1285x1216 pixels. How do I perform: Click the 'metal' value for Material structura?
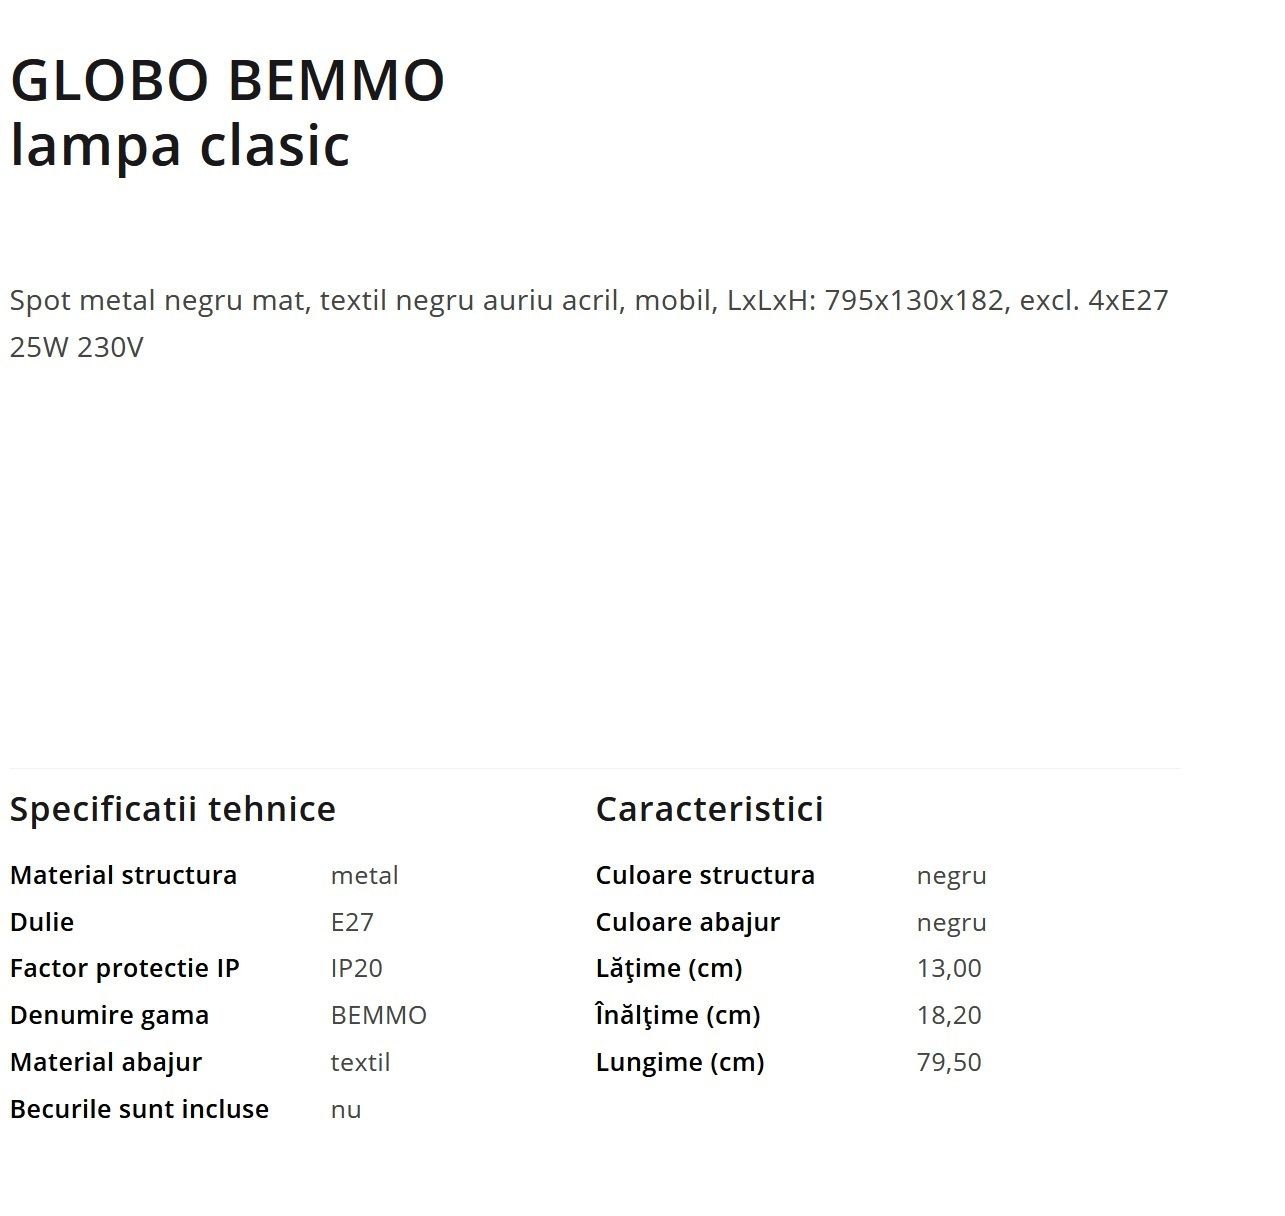point(364,875)
